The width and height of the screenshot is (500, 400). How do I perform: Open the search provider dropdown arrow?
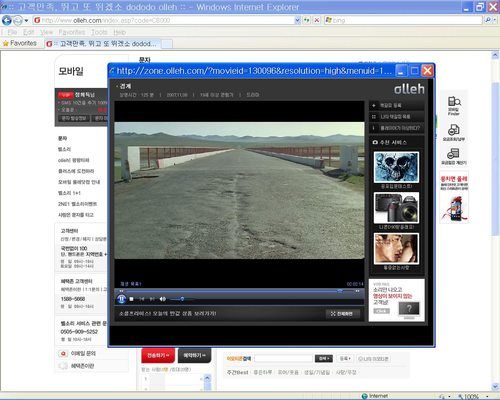[x=495, y=21]
